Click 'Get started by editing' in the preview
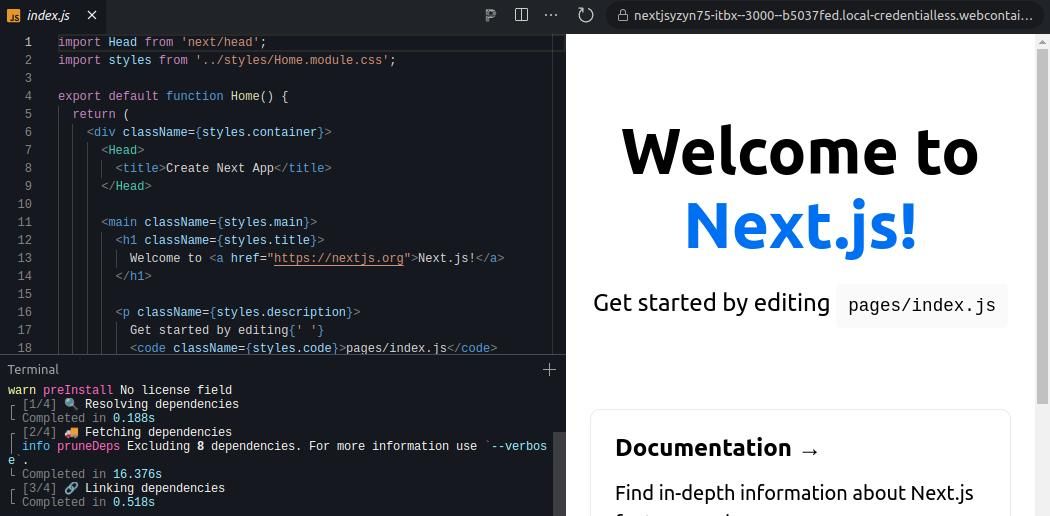The image size is (1050, 516). click(711, 303)
